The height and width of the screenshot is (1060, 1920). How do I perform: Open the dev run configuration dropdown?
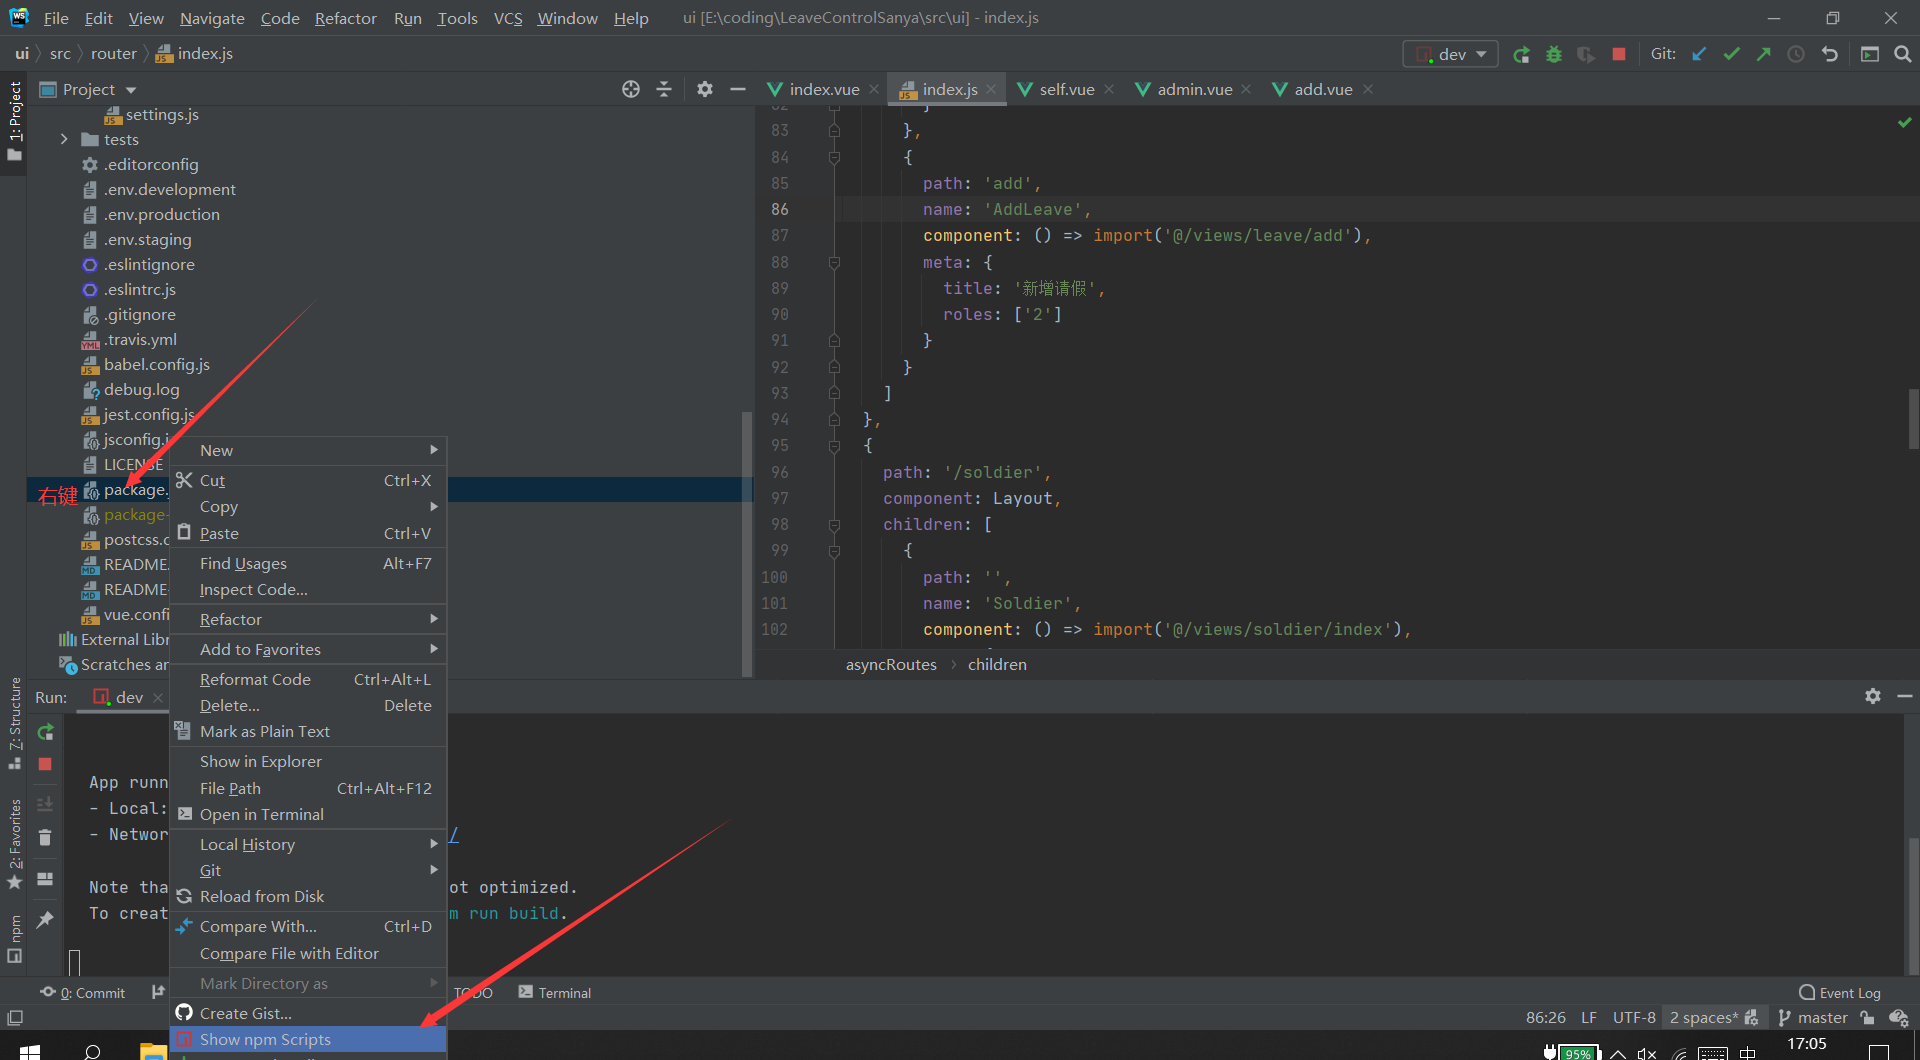(x=1451, y=54)
